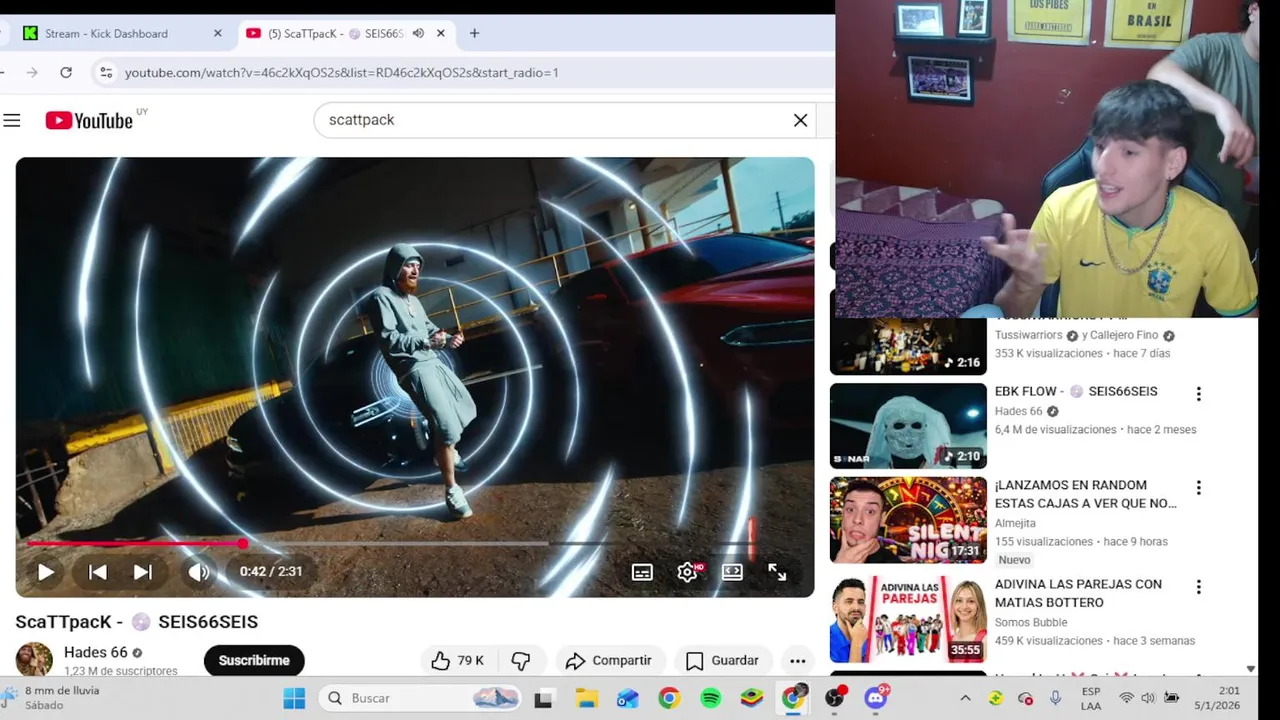
Task: Open Somos Bubble channel name
Action: click(1030, 622)
